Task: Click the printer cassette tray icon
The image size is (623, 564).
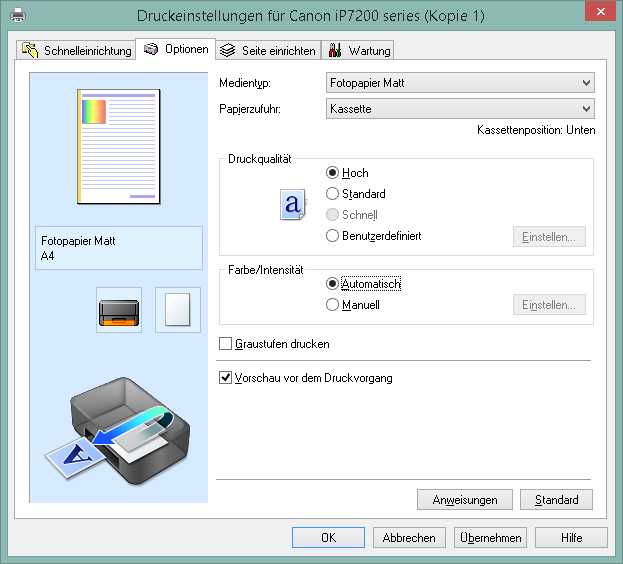Action: tap(119, 310)
